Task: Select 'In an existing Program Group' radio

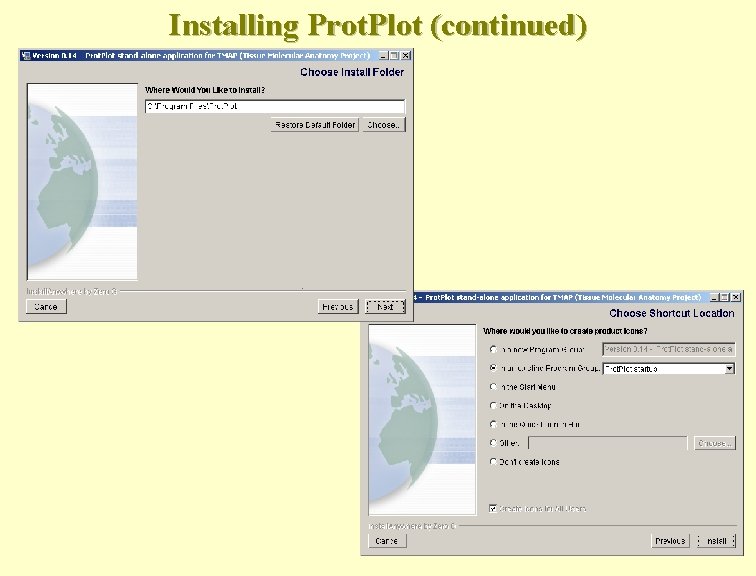Action: 493,368
